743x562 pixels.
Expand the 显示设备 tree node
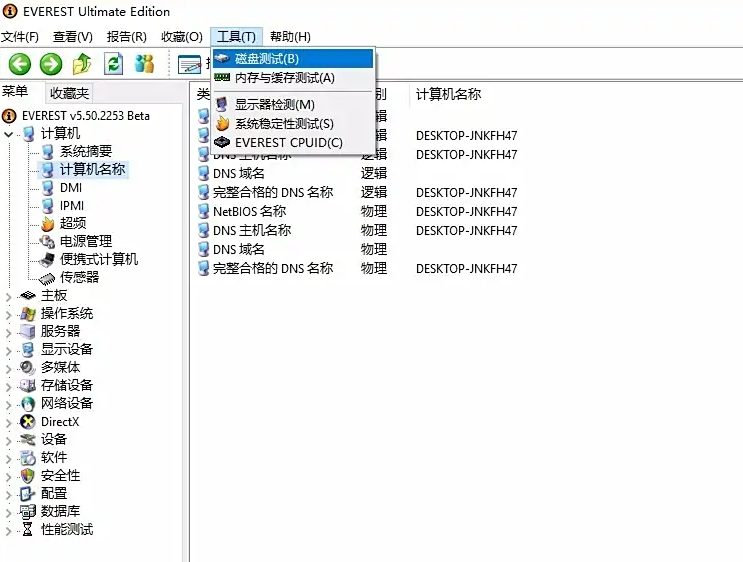click(8, 351)
